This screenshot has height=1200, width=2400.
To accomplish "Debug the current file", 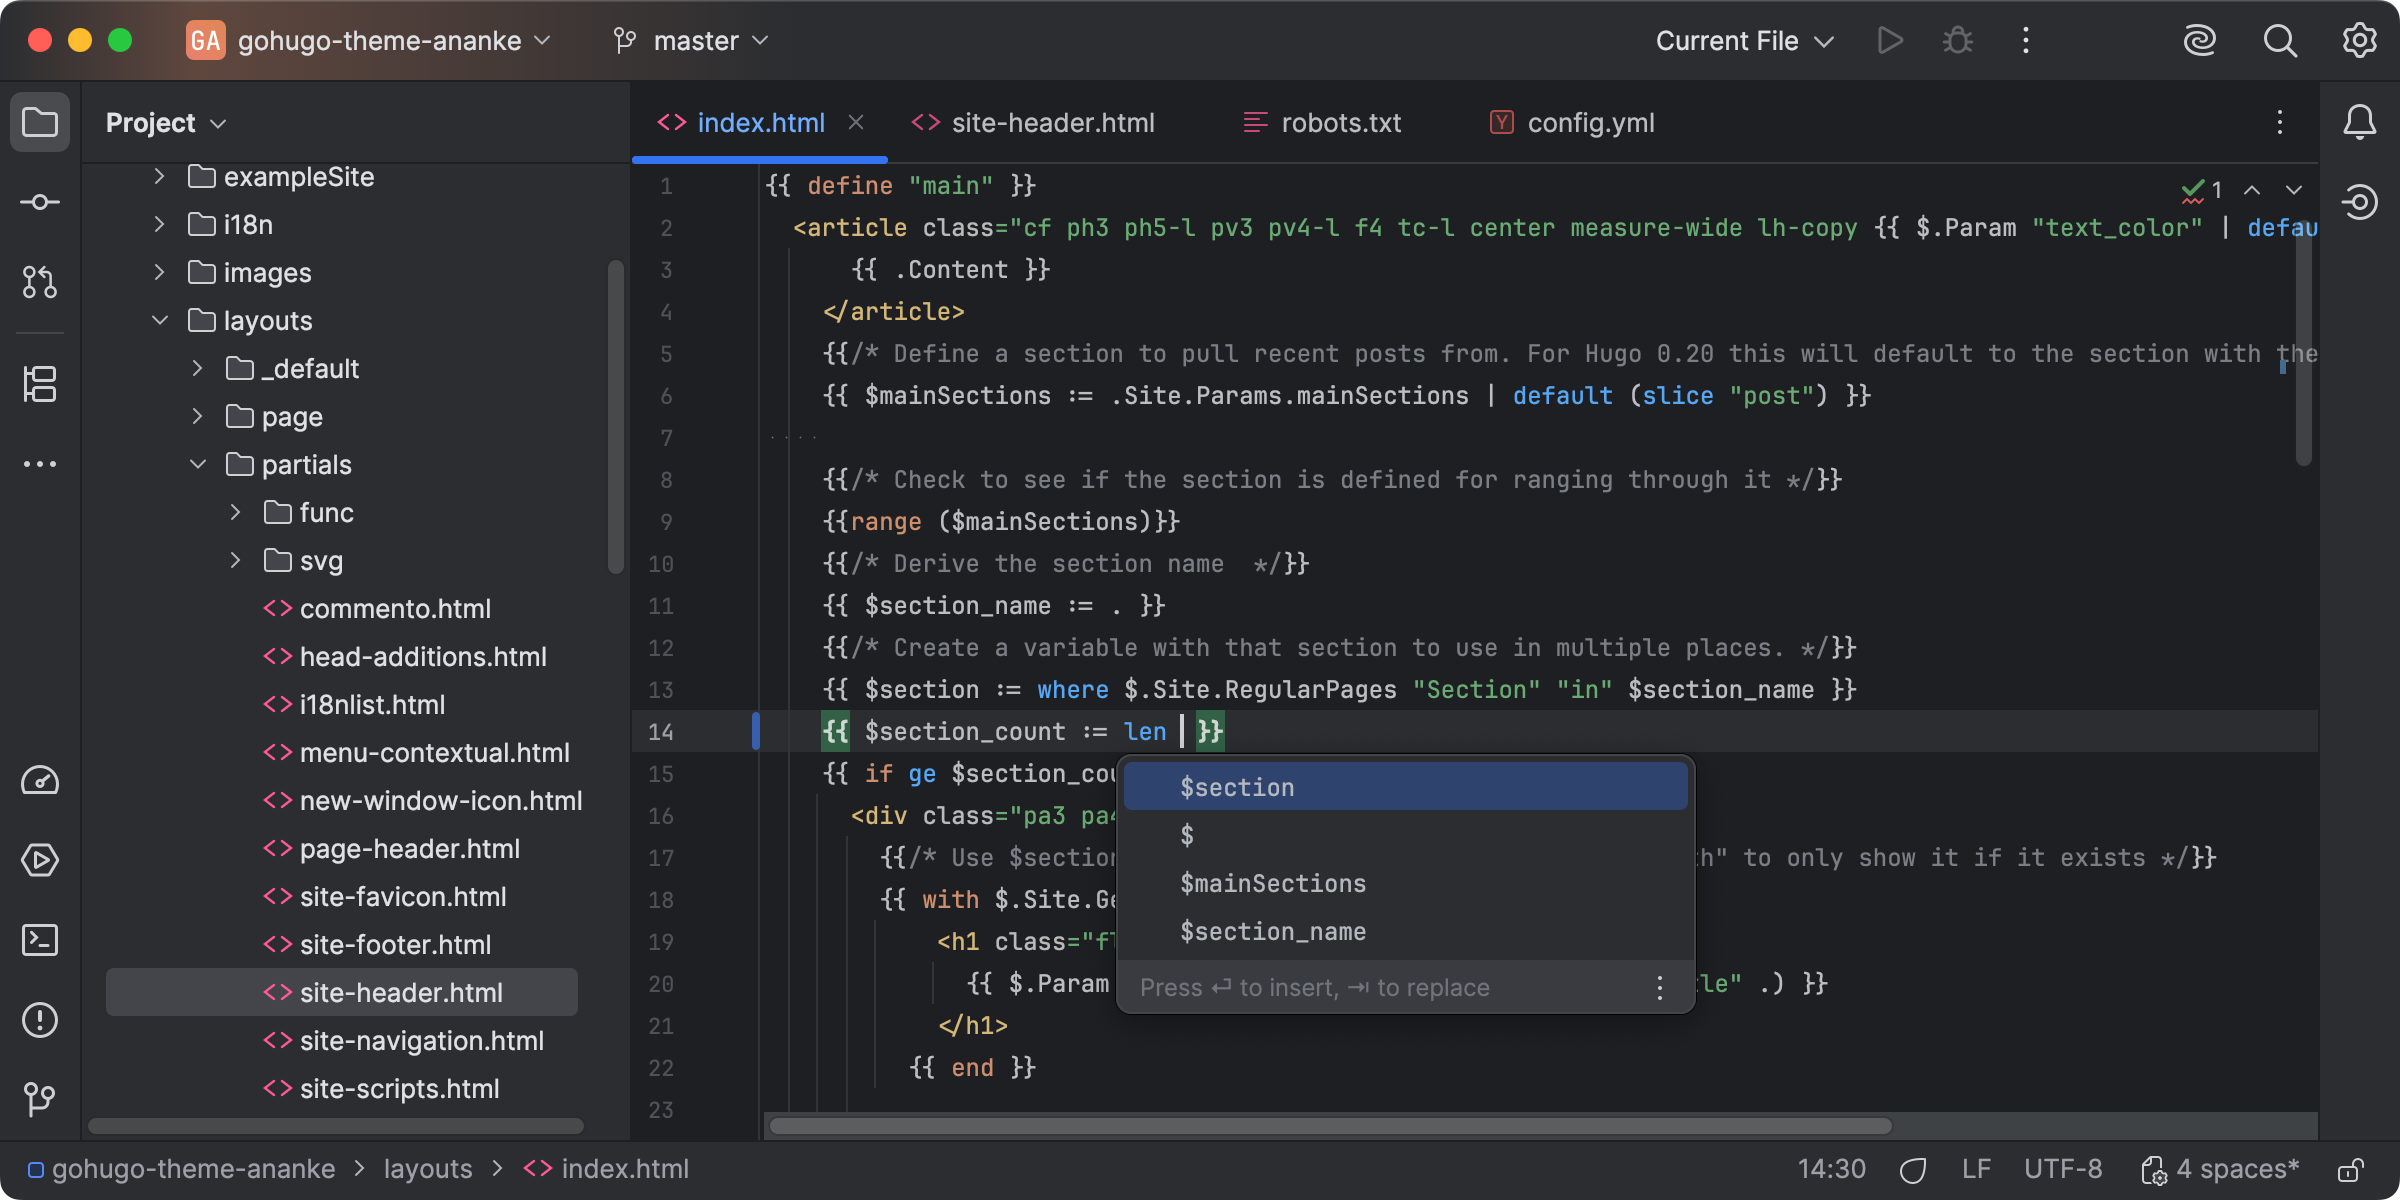I will [x=1958, y=40].
